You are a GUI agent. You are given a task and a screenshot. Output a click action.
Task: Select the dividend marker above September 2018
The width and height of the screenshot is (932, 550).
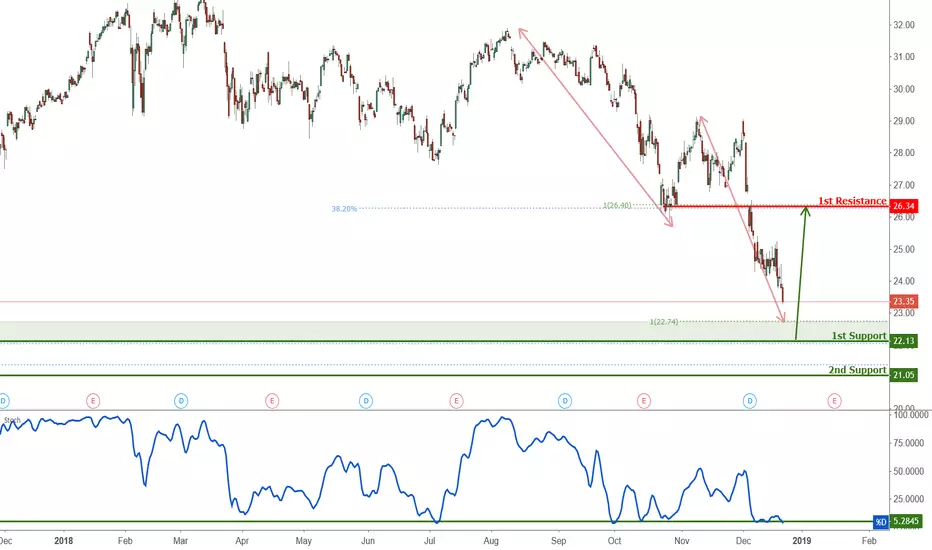coord(565,401)
